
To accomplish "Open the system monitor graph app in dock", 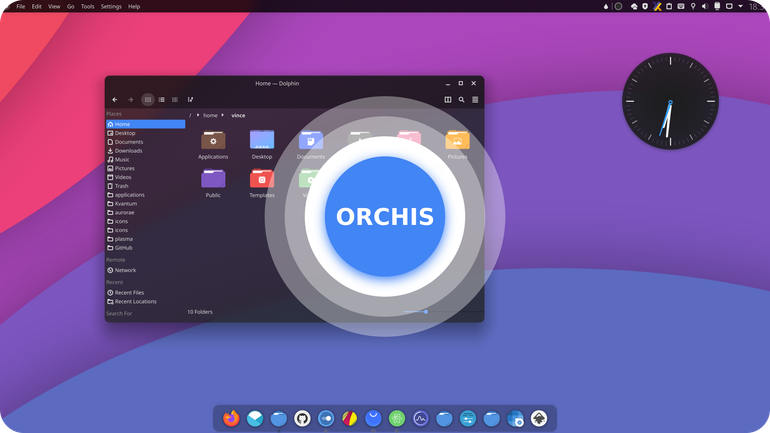I will click(x=420, y=418).
